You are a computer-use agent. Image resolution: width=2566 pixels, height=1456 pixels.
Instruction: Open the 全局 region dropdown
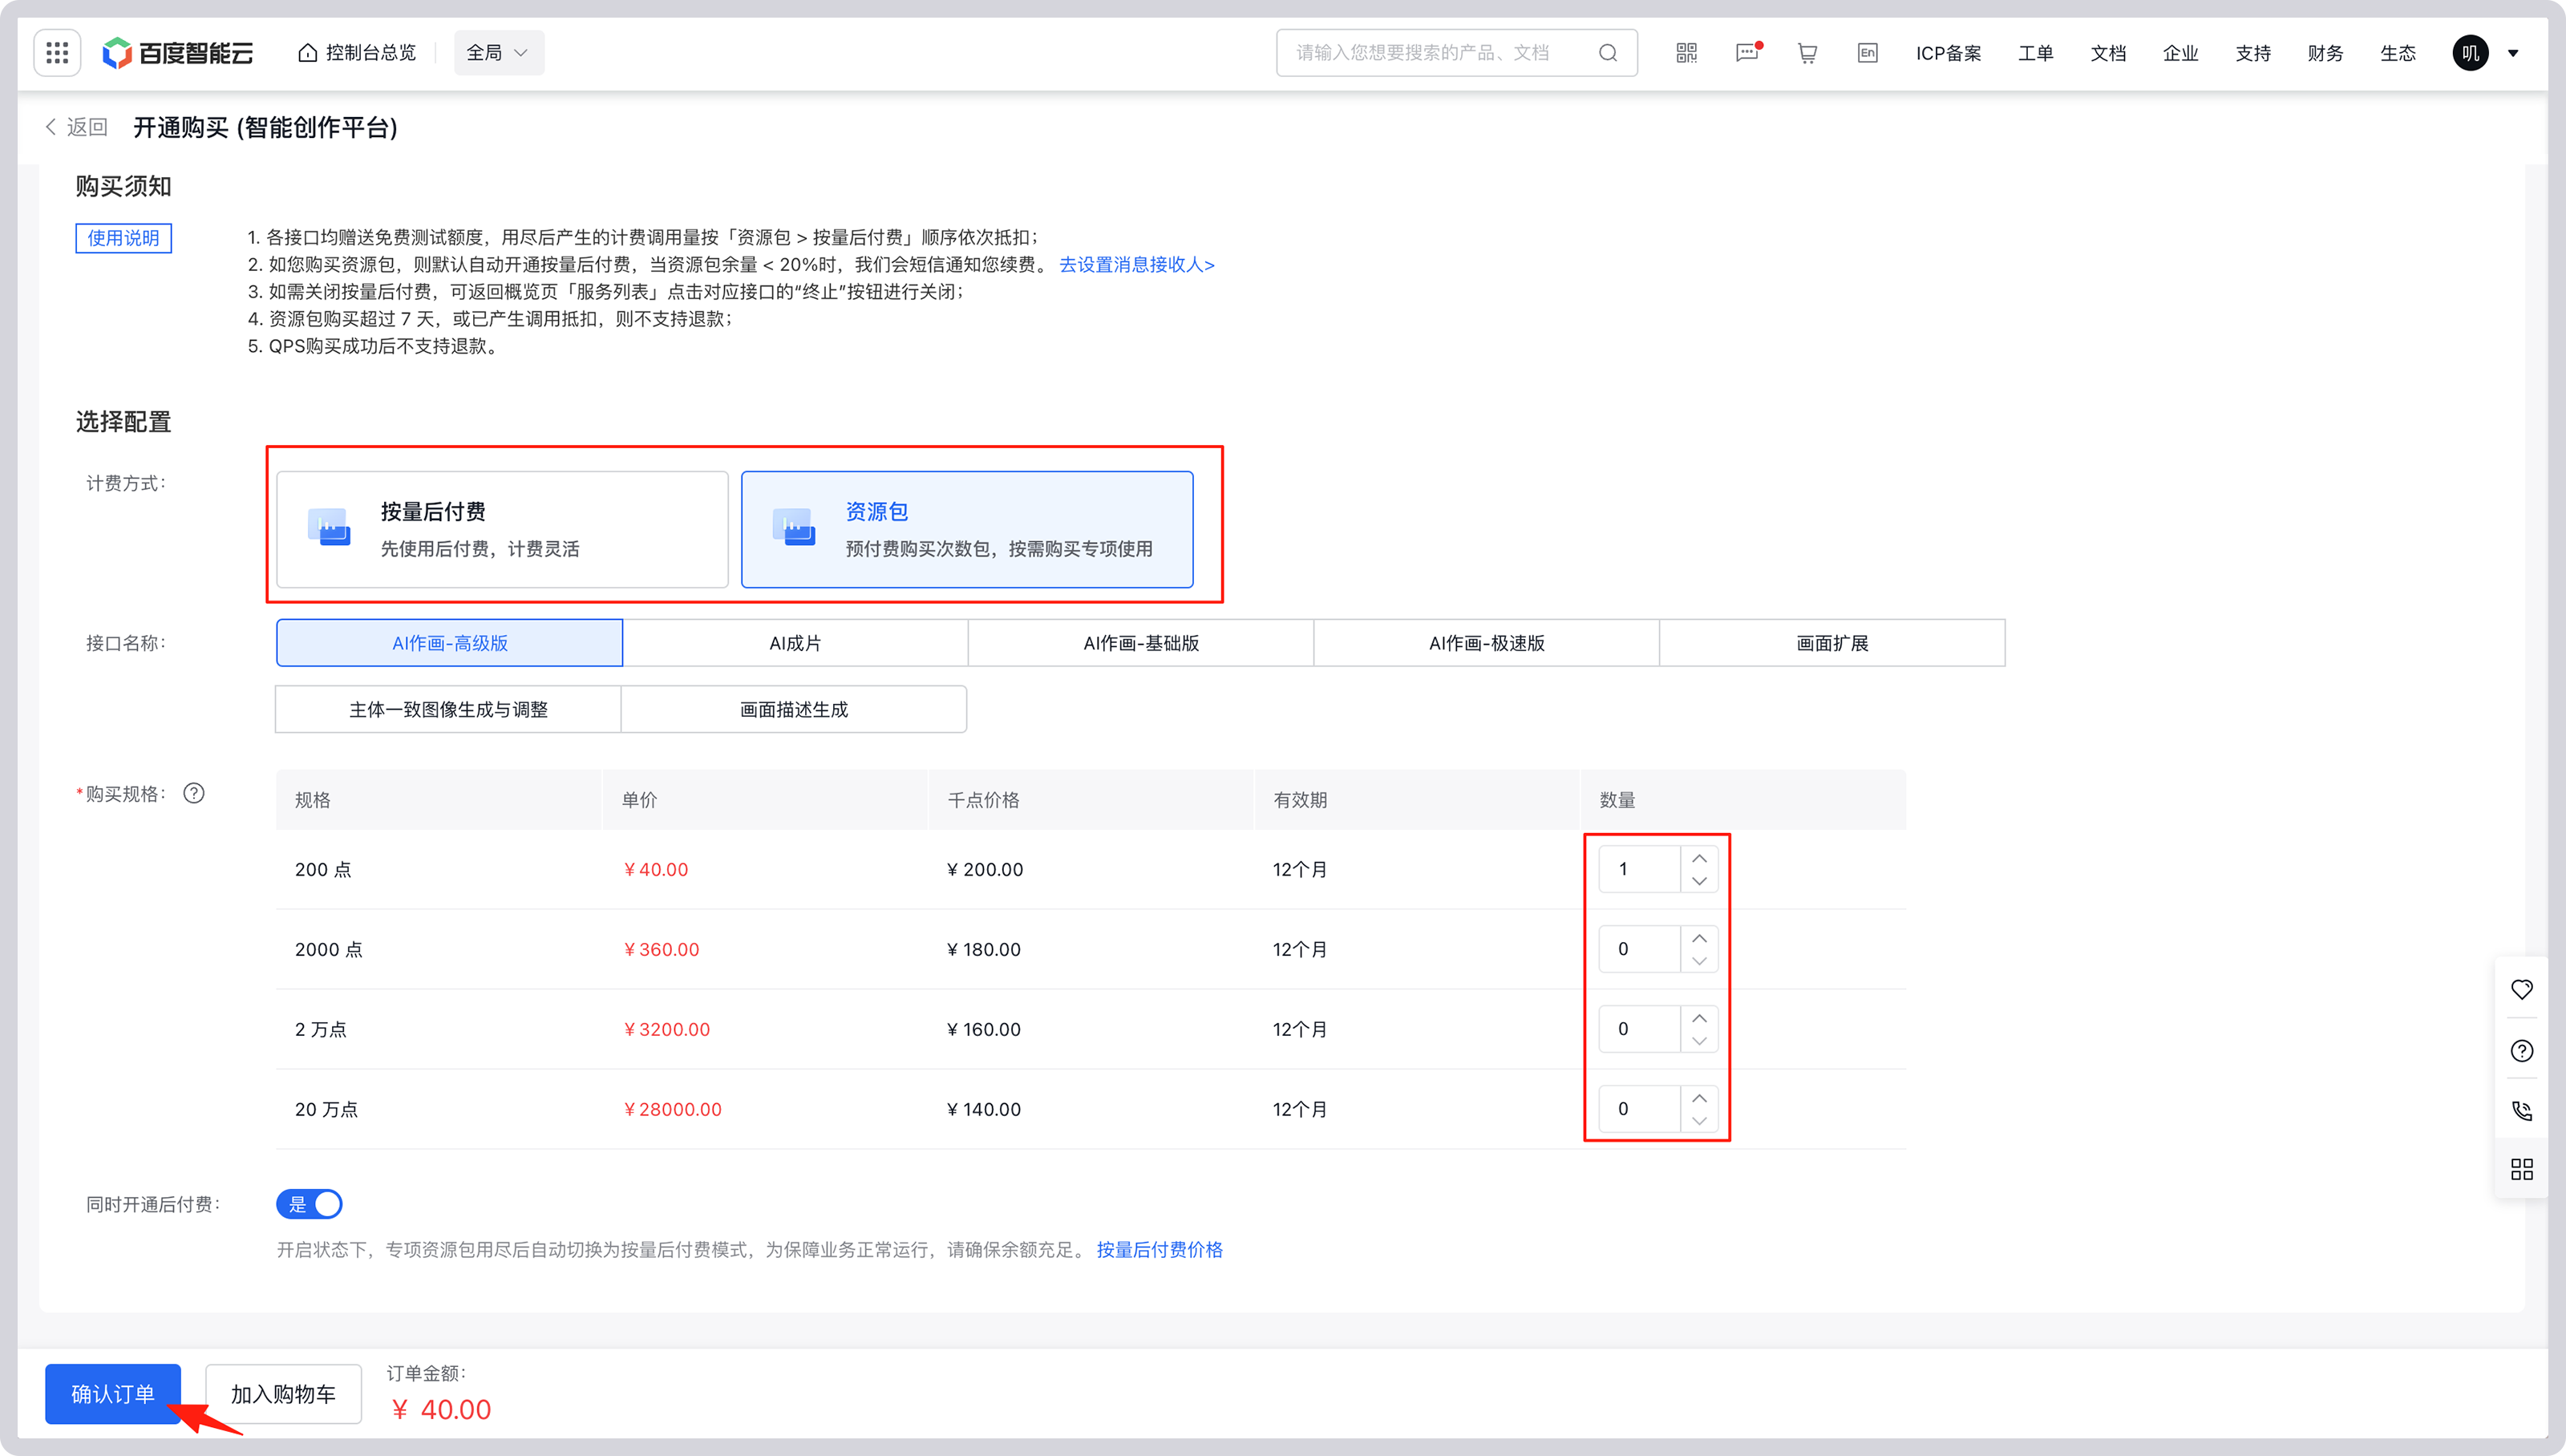pos(498,52)
